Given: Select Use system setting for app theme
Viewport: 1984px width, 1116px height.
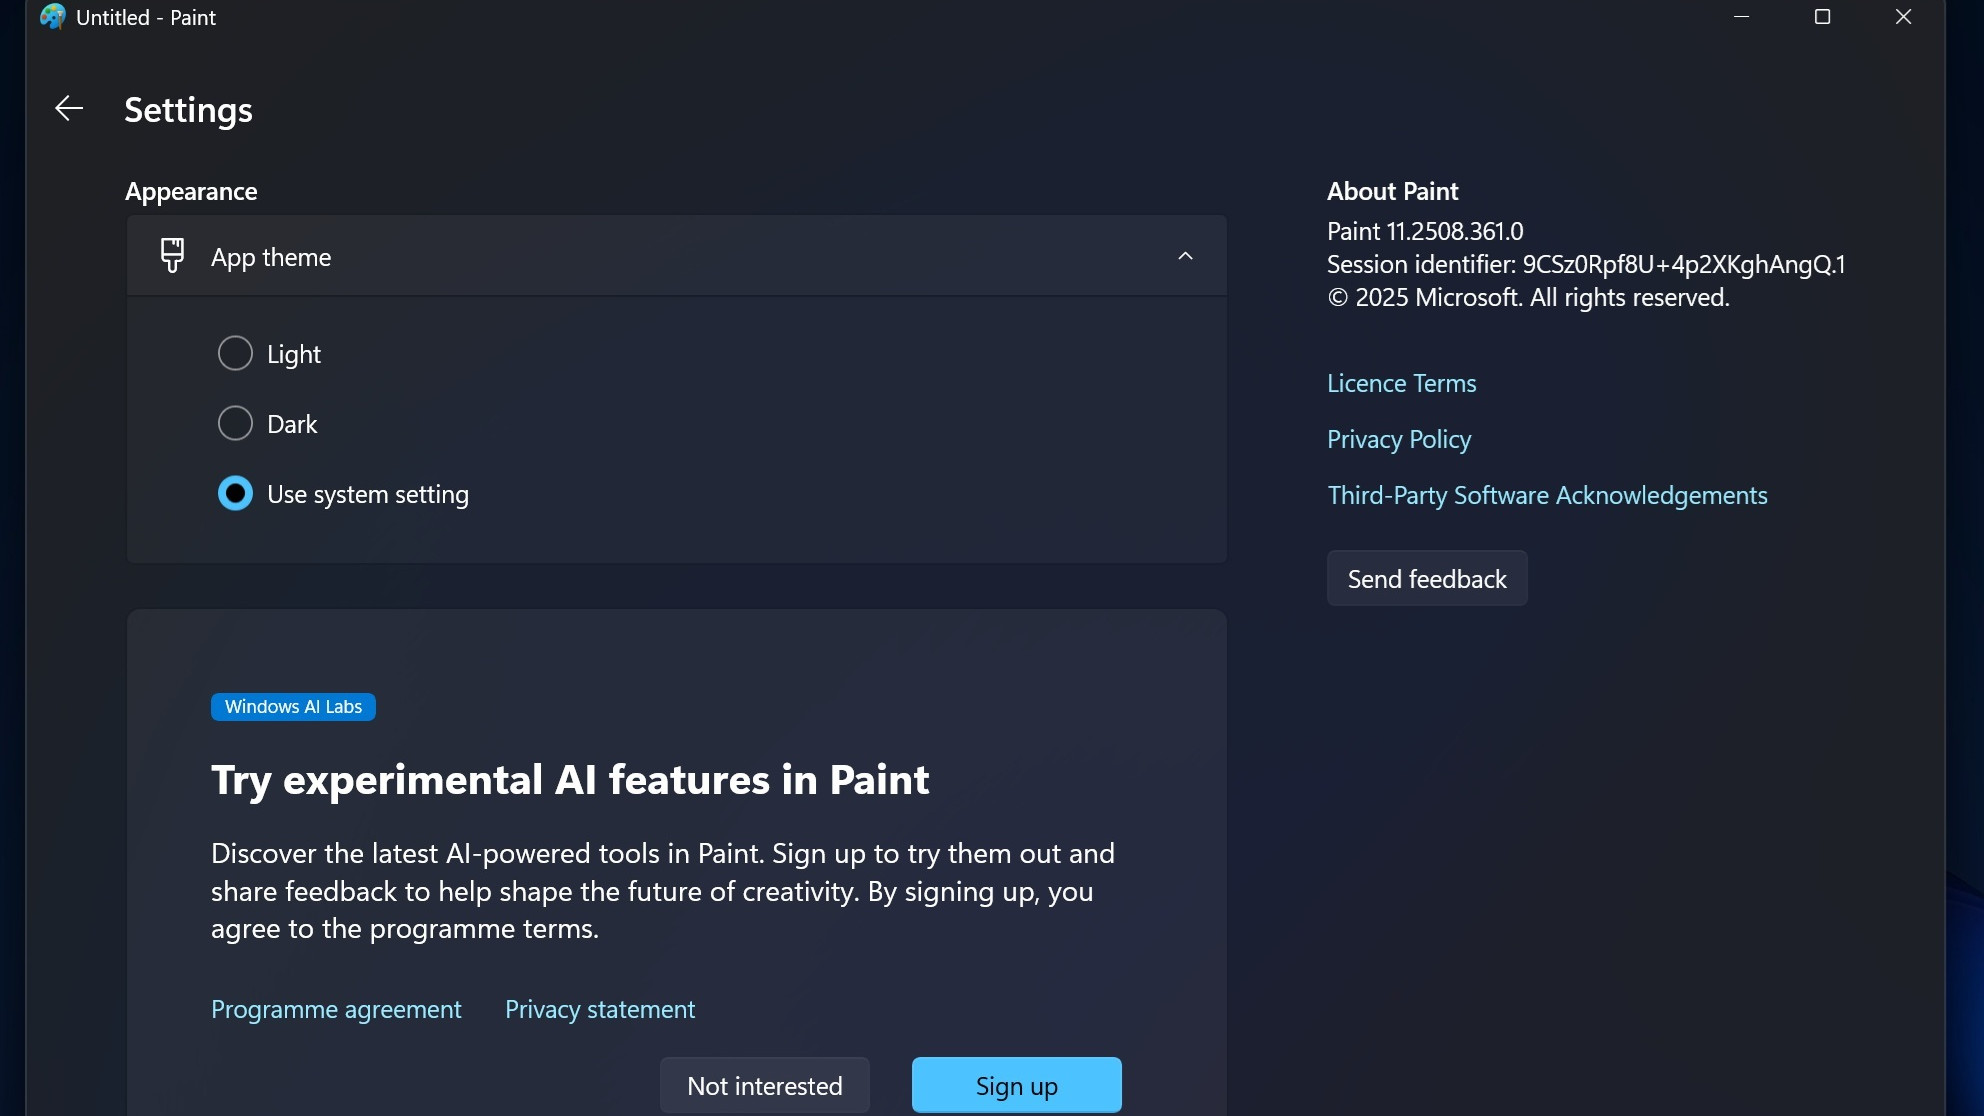Looking at the screenshot, I should click(x=234, y=493).
